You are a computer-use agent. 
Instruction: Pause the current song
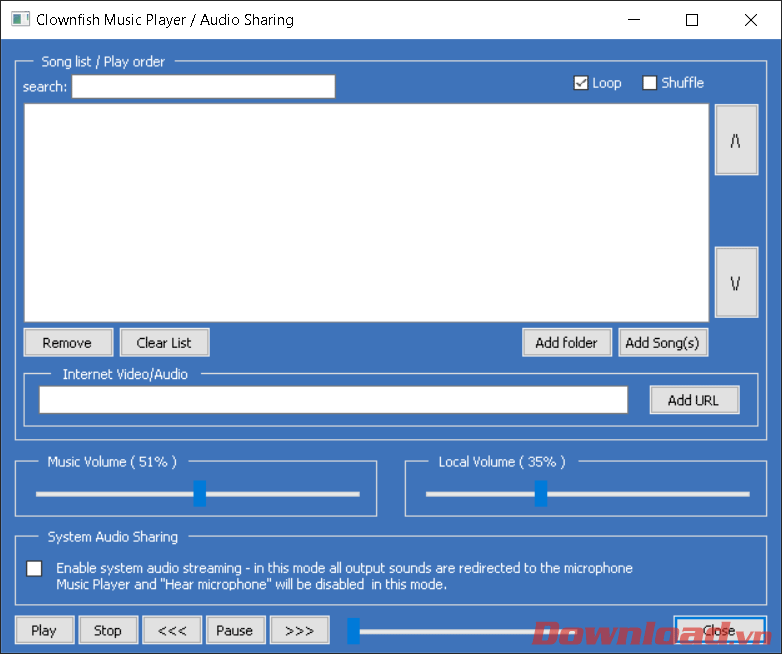pos(235,630)
